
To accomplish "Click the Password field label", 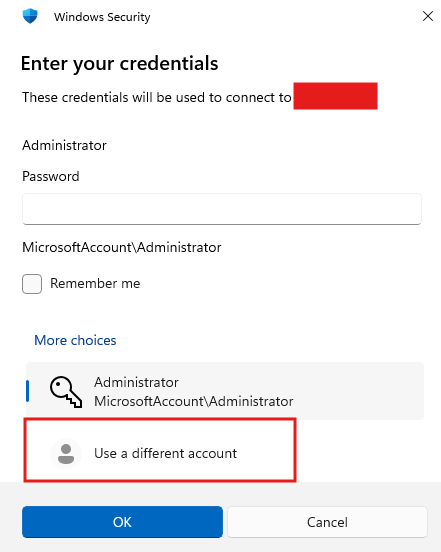I will click(51, 176).
